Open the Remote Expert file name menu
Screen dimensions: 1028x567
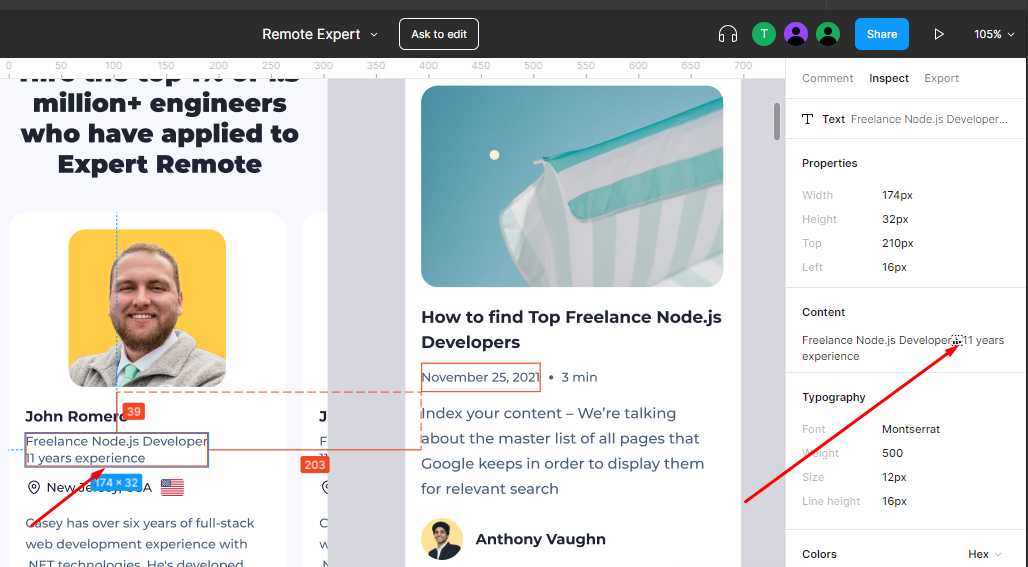tap(320, 34)
